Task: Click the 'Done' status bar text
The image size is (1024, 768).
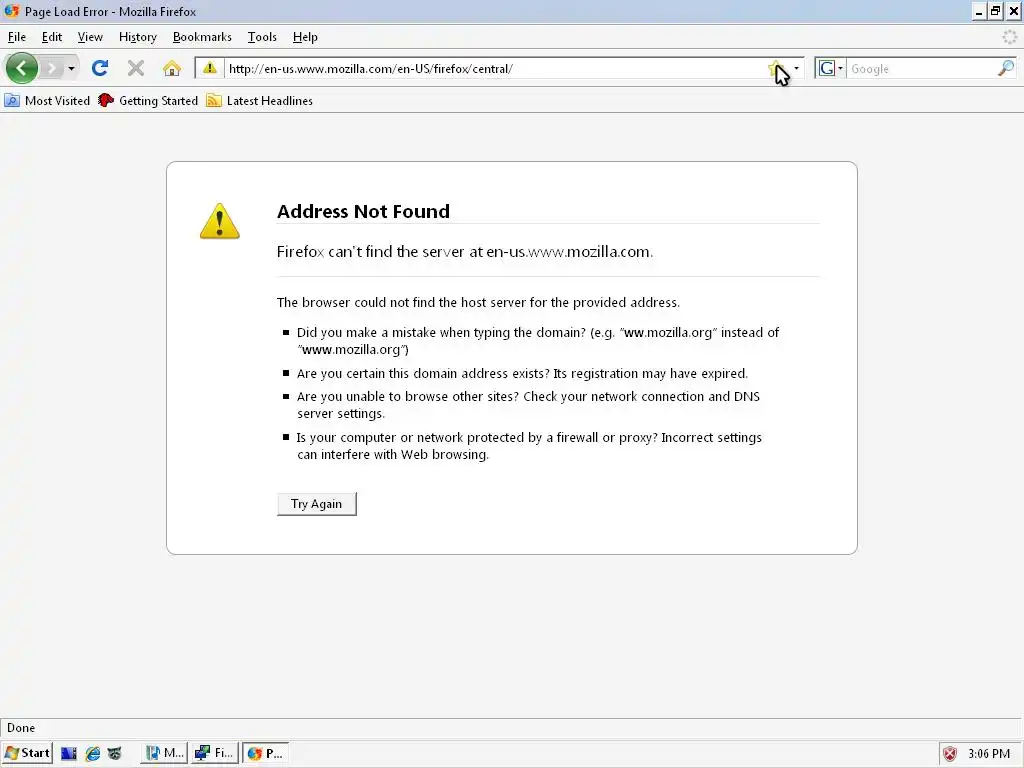Action: (x=21, y=728)
